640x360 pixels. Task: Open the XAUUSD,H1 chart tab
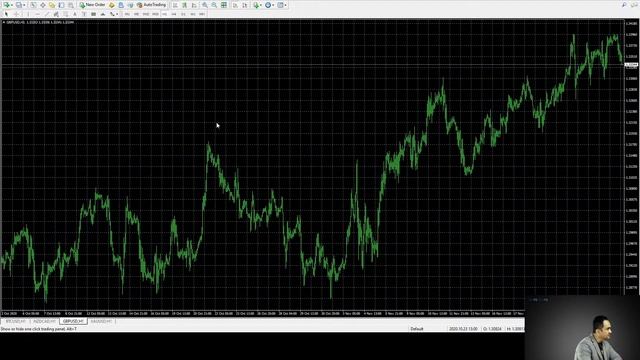point(101,322)
